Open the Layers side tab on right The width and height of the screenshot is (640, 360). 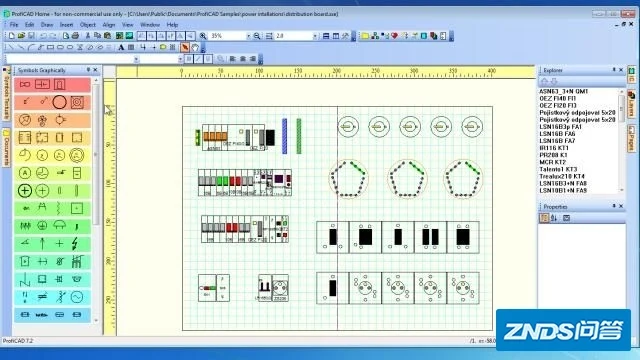[x=631, y=103]
